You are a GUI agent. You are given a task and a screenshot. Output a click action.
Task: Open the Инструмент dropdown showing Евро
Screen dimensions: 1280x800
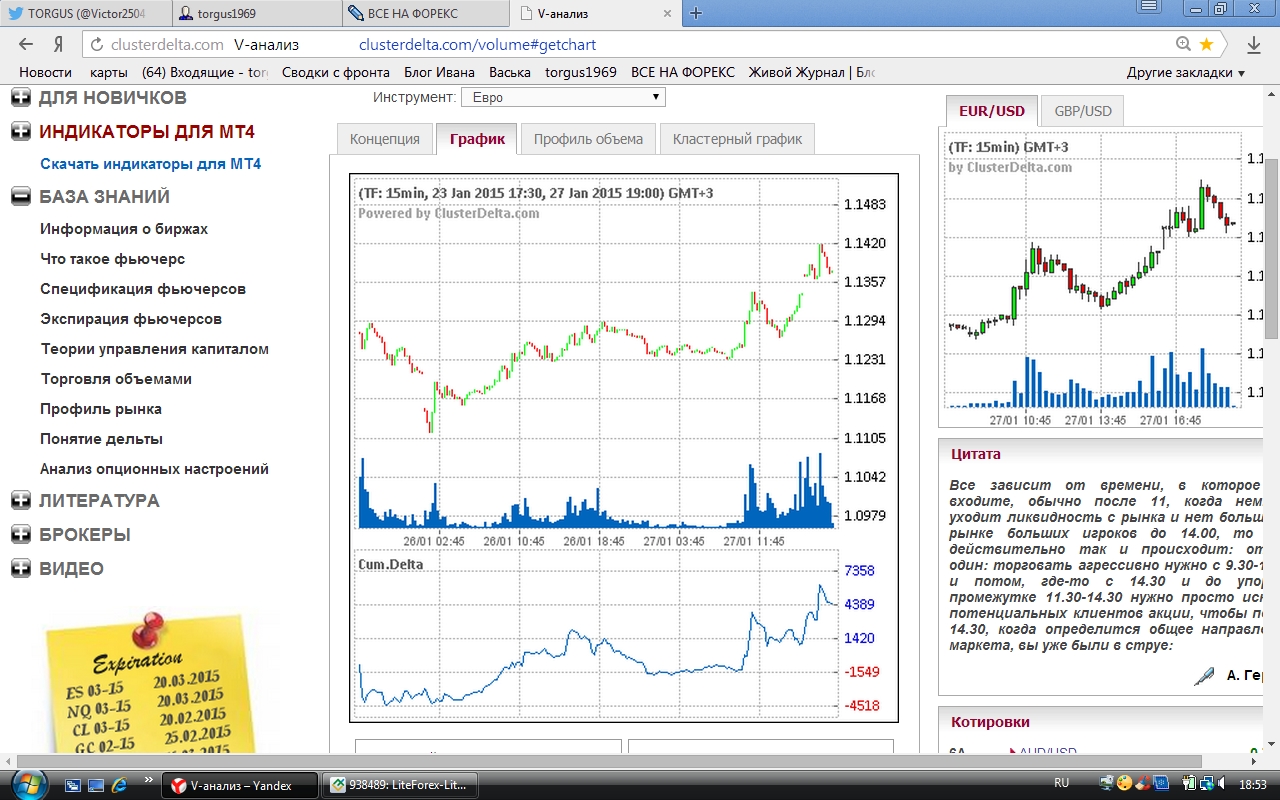click(x=563, y=97)
